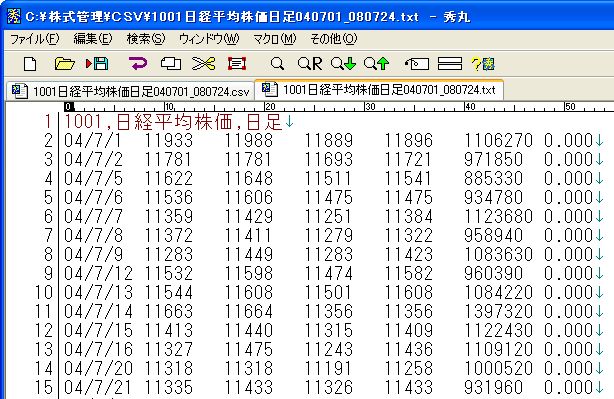Click value 885330 on line 4

493,179
